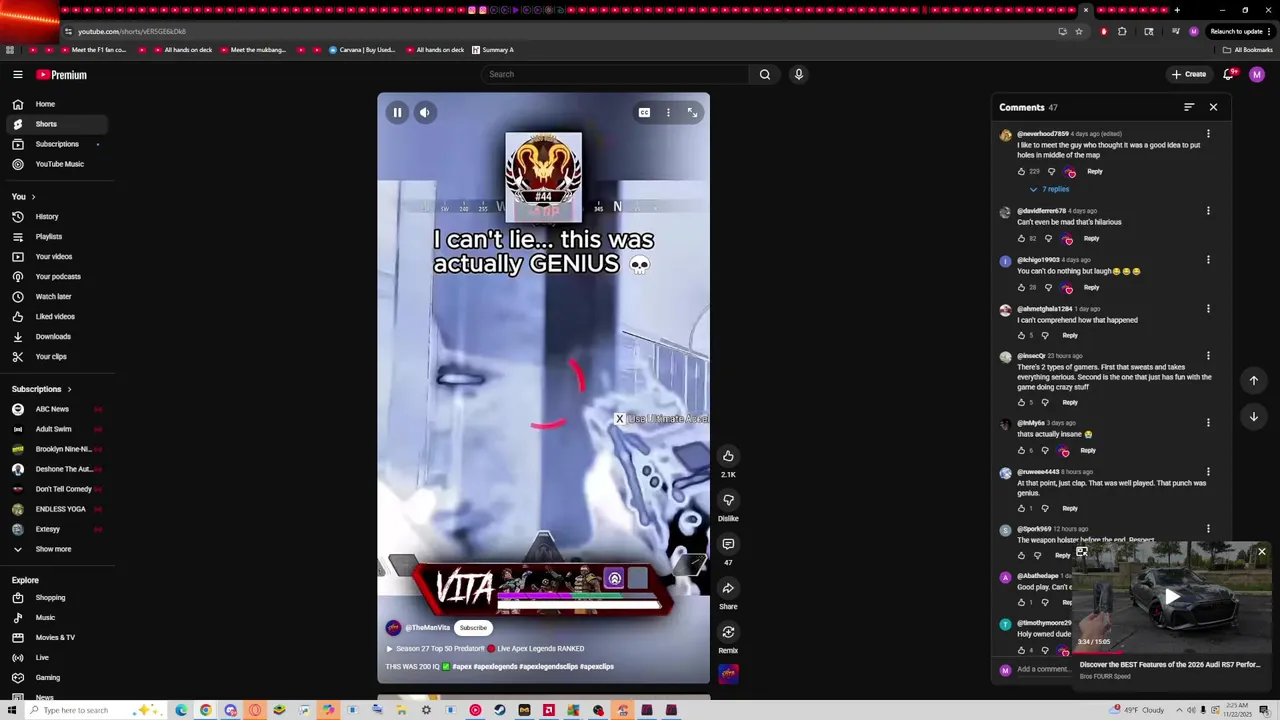The height and width of the screenshot is (720, 1280).
Task: Remix this Short
Action: click(728, 632)
